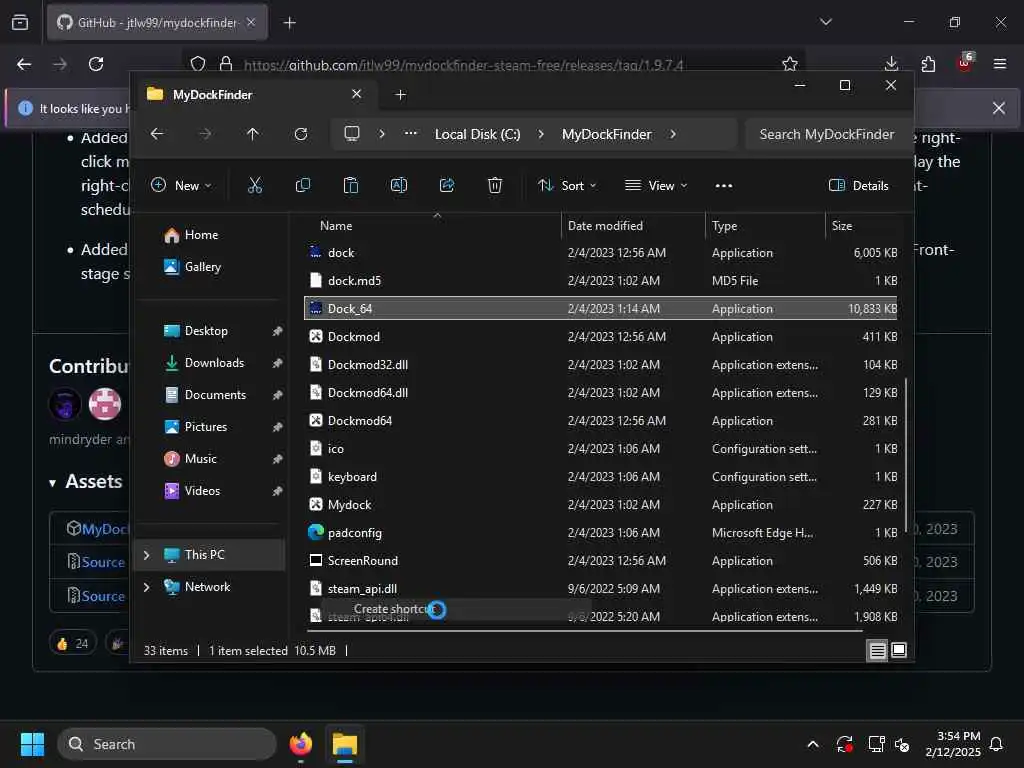Open a new Firefox tab
This screenshot has width=1024, height=768.
pos(289,23)
